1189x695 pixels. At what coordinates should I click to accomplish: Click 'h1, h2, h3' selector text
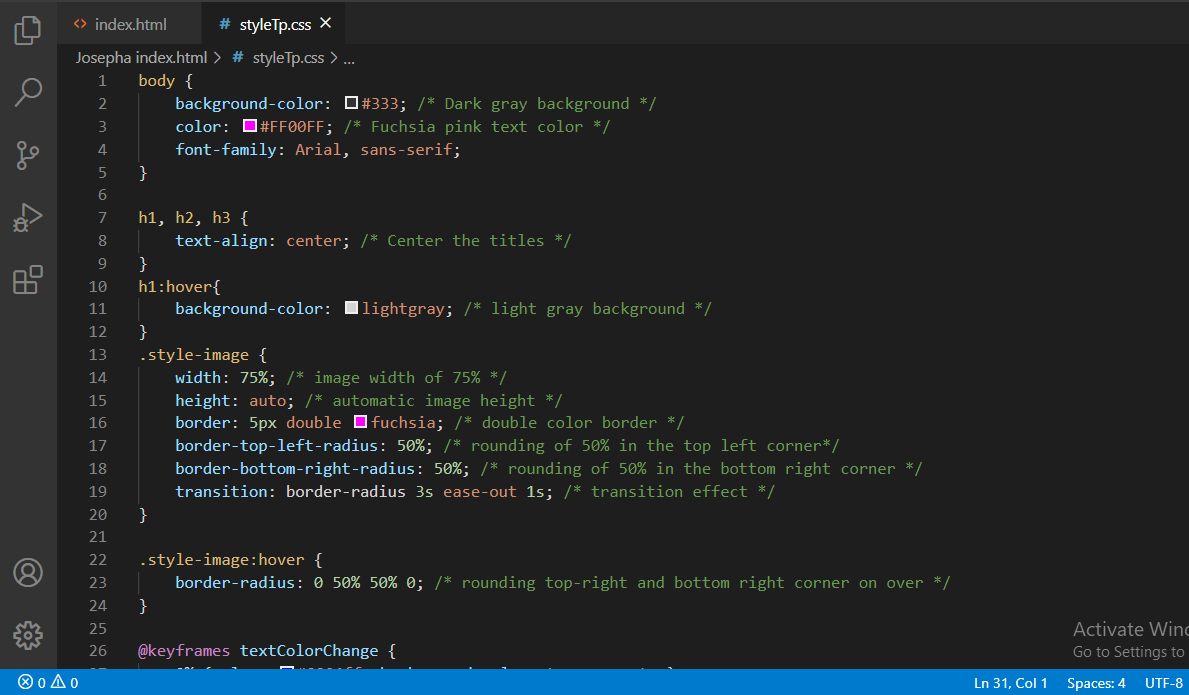[184, 218]
